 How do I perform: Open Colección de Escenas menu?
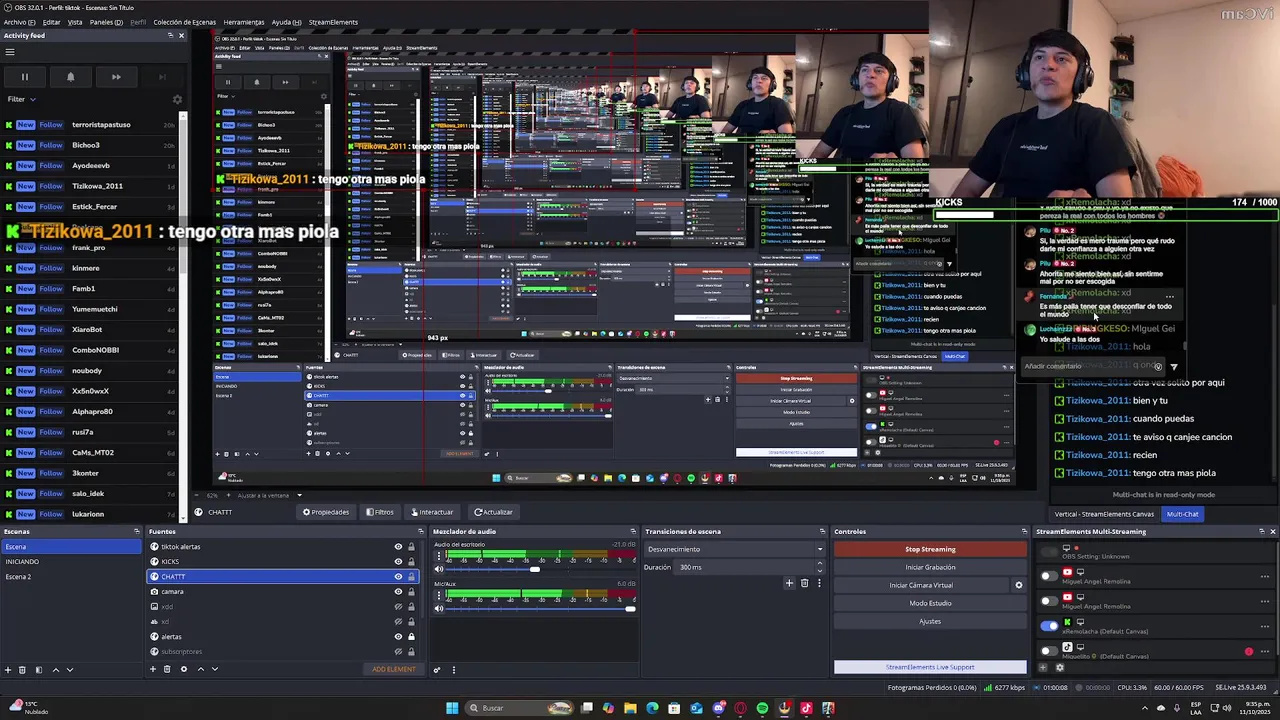(x=184, y=22)
